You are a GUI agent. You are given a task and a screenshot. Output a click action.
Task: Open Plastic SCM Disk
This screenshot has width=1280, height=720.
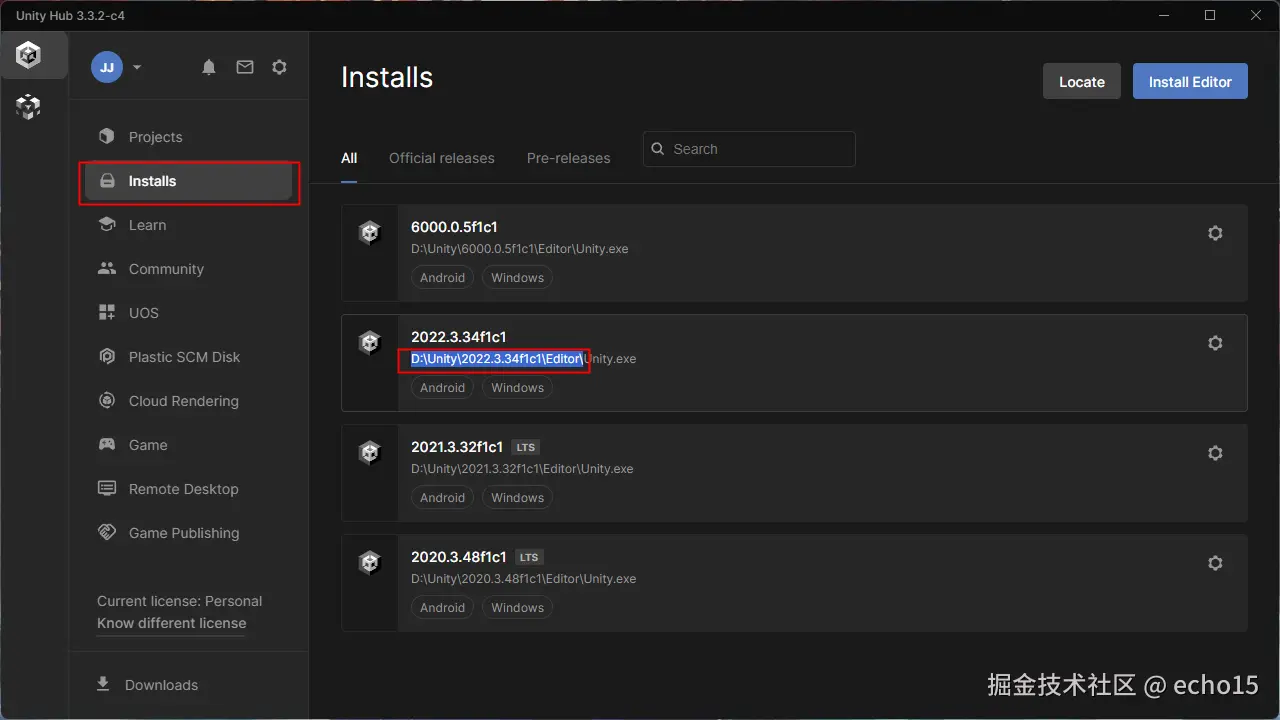click(x=189, y=357)
